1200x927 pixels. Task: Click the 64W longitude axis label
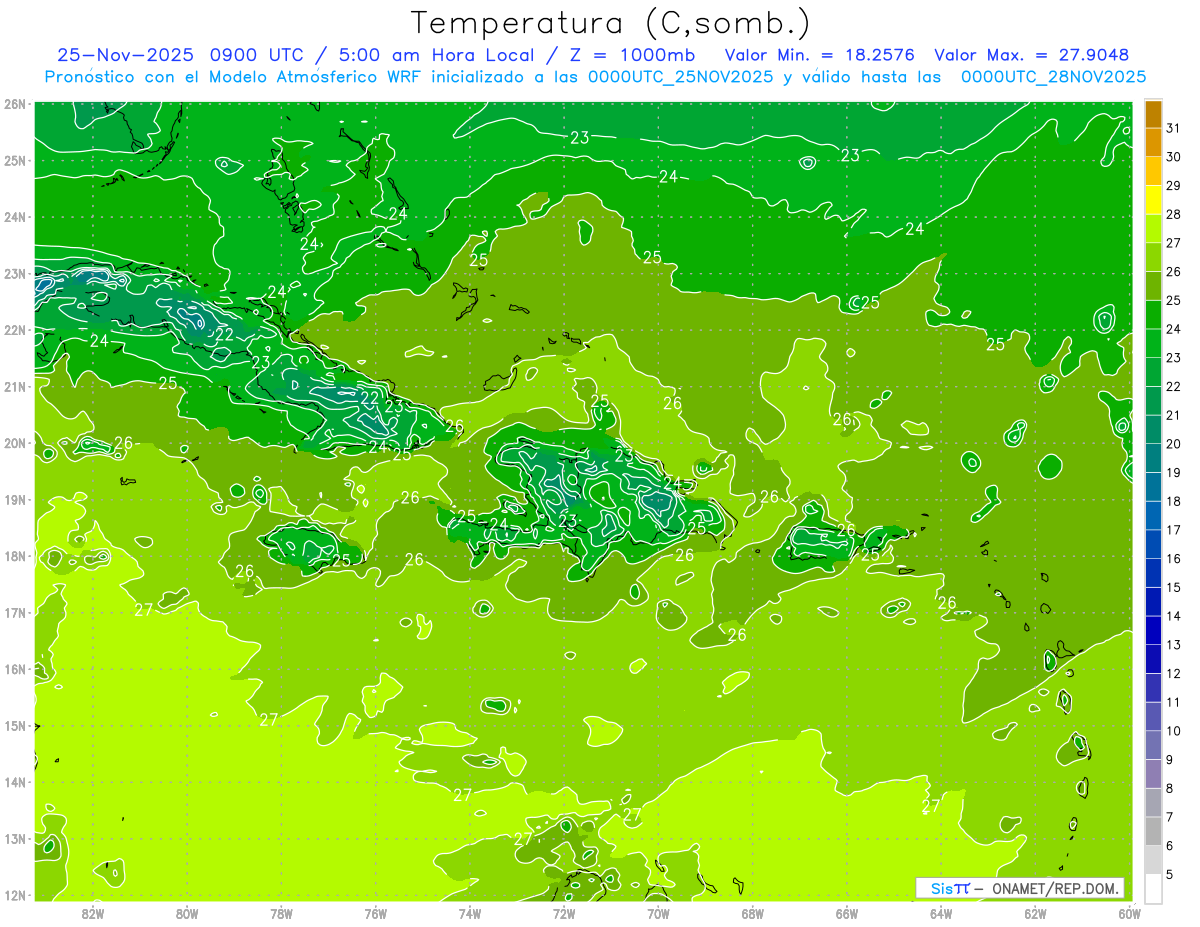tap(941, 913)
